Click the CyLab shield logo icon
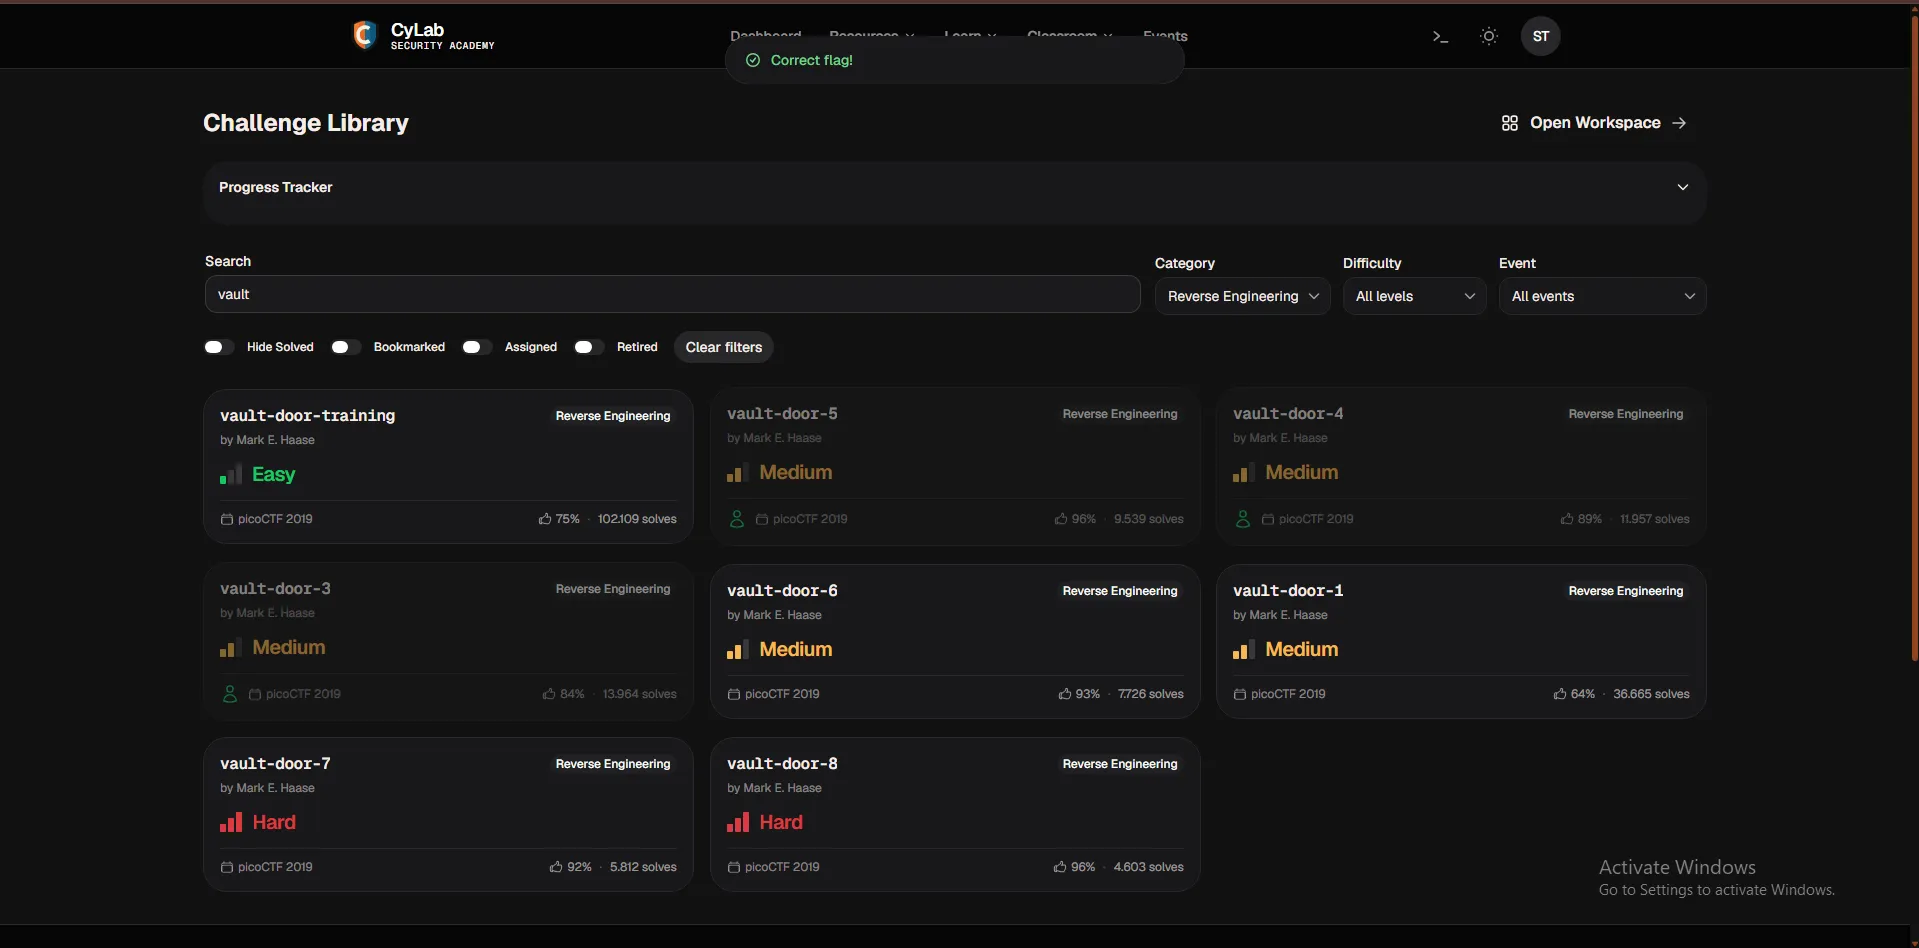Viewport: 1919px width, 948px height. coord(365,35)
